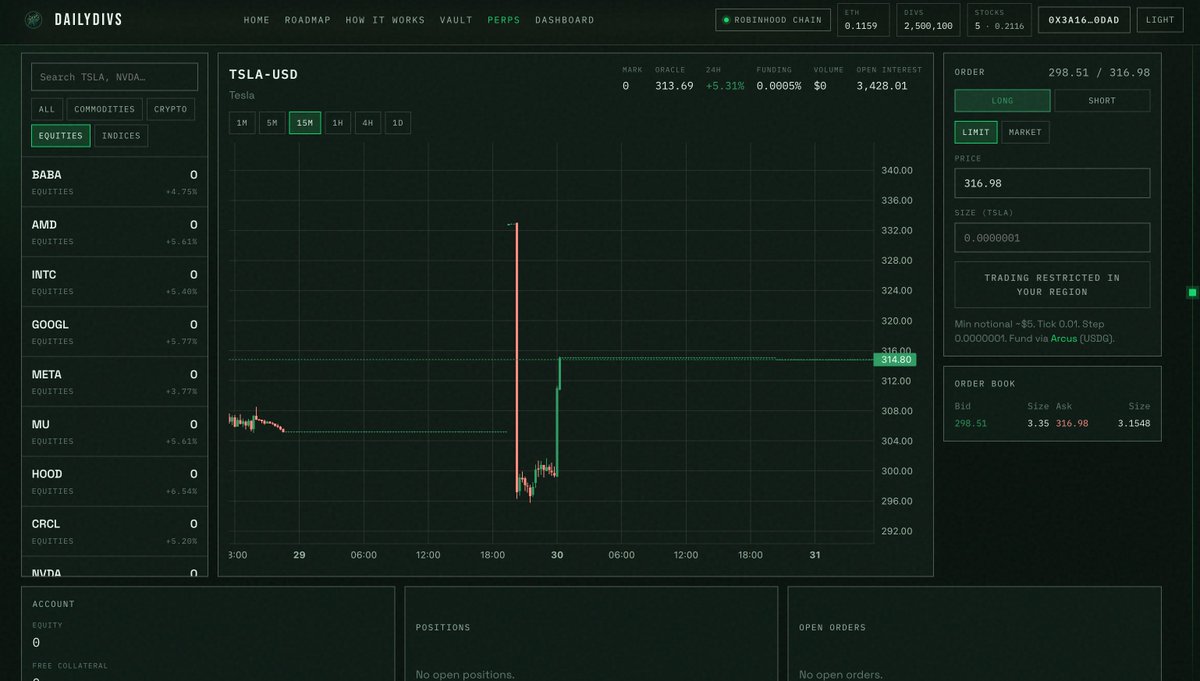Image resolution: width=1200 pixels, height=681 pixels.
Task: Filter markets by CRYPTO
Action: coord(170,109)
